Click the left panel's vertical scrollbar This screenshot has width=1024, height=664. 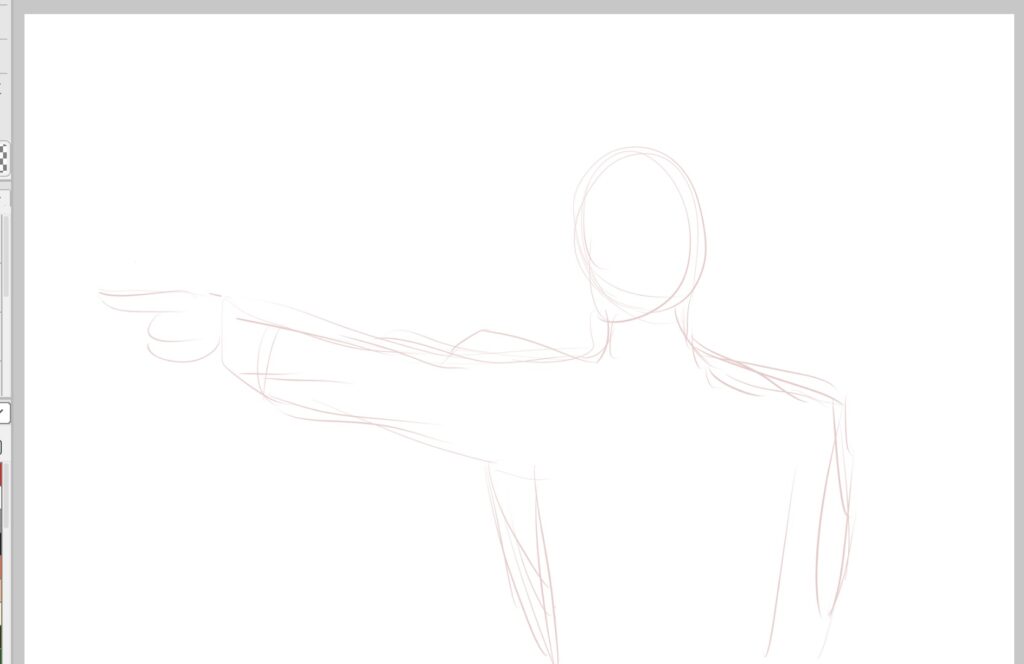coord(5,256)
